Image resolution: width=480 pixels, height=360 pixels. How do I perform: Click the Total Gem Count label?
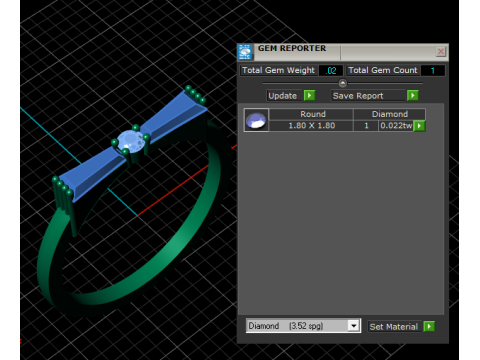tap(382, 70)
